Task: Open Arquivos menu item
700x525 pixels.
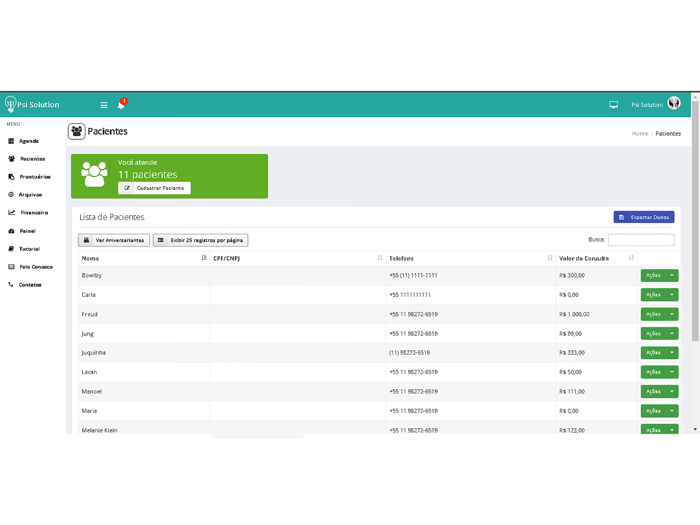Action: pyautogui.click(x=30, y=195)
